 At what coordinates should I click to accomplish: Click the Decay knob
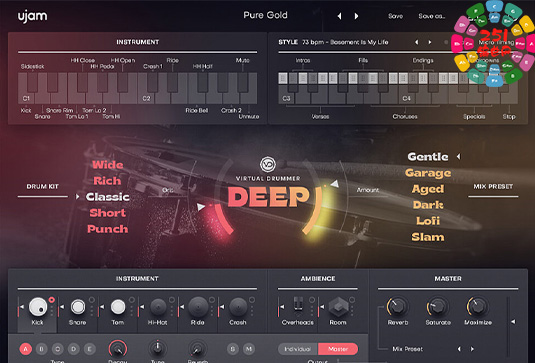click(x=118, y=349)
